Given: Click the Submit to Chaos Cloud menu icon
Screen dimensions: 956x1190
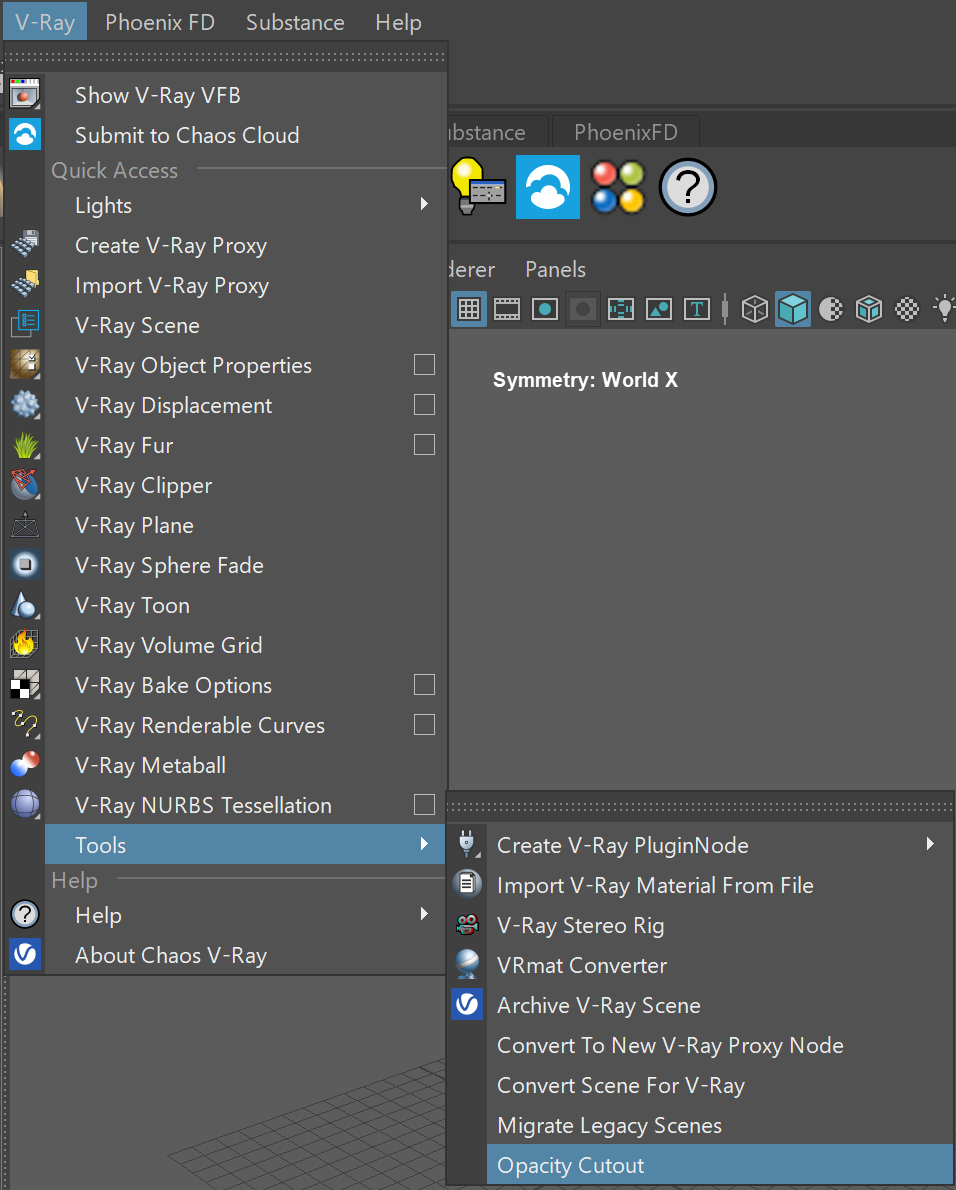Looking at the screenshot, I should point(24,134).
